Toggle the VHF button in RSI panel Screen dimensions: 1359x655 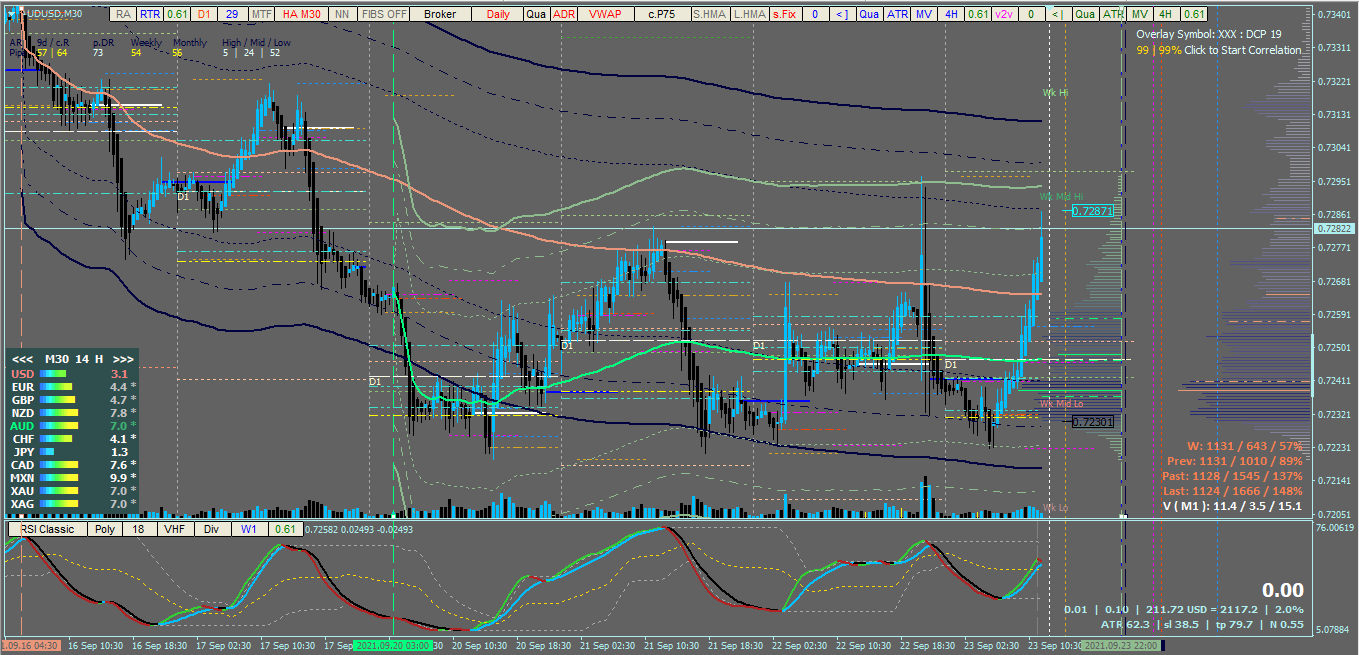click(x=174, y=529)
